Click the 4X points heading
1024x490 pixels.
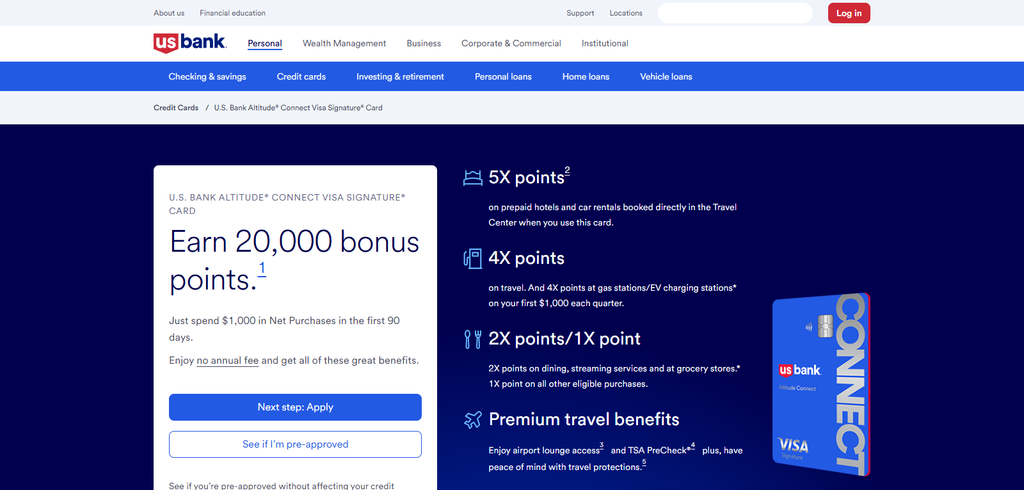pos(526,258)
